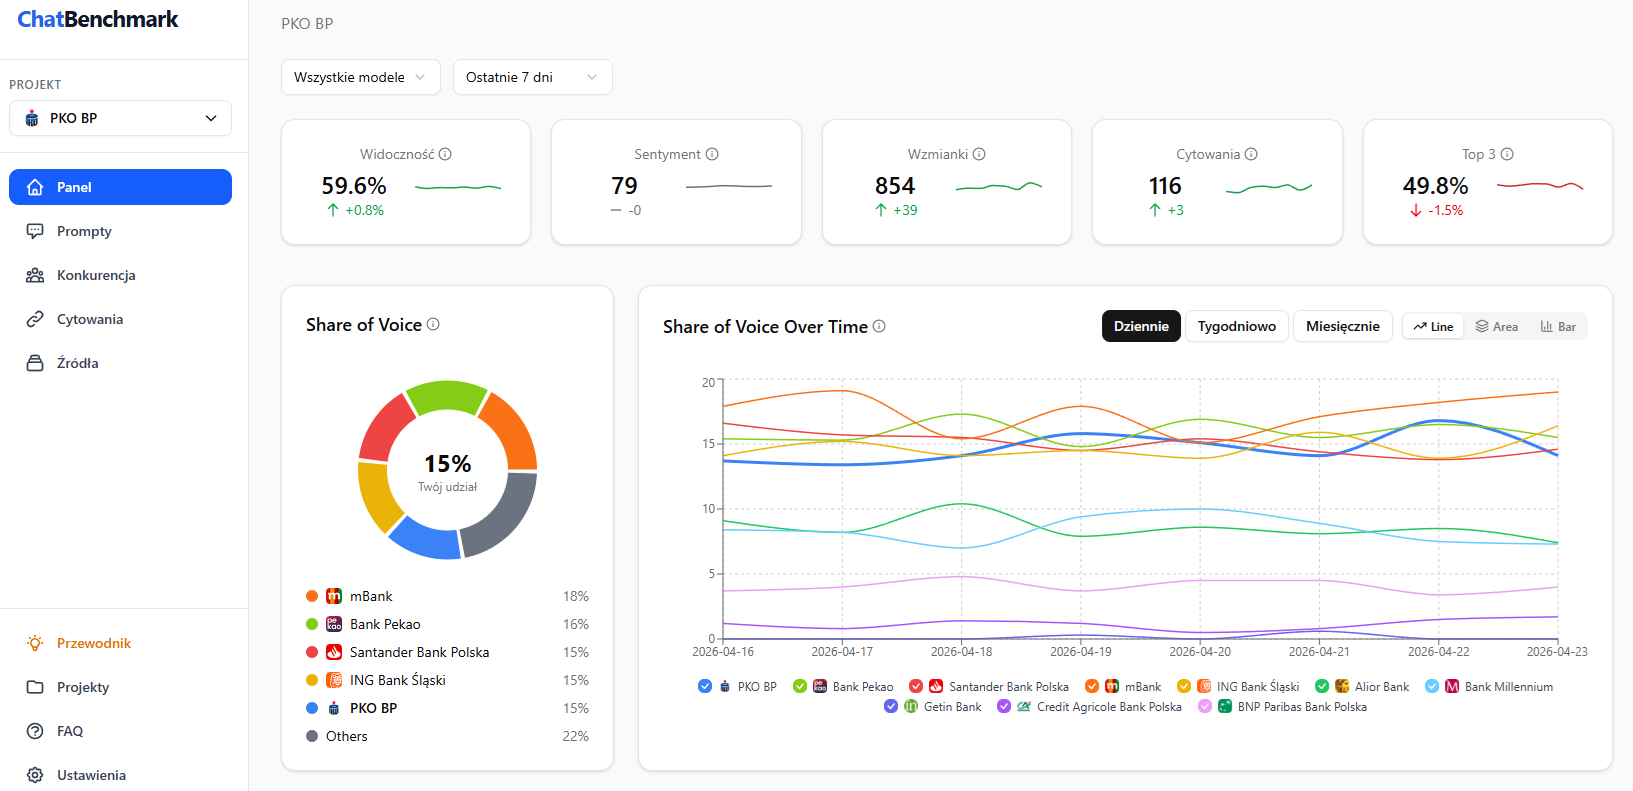Viewport: 1633px width, 791px height.
Task: Select the Dziennie interval
Action: (x=1141, y=326)
